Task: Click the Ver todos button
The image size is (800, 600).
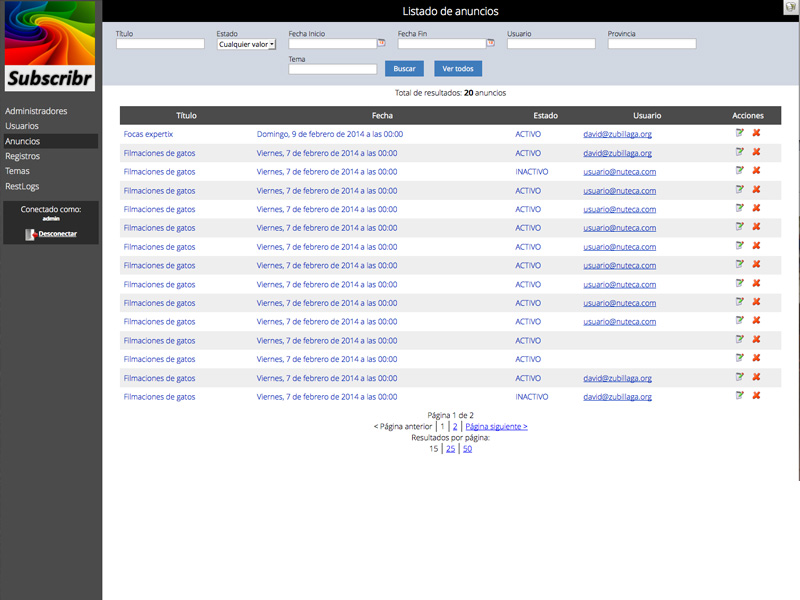Action: 458,69
